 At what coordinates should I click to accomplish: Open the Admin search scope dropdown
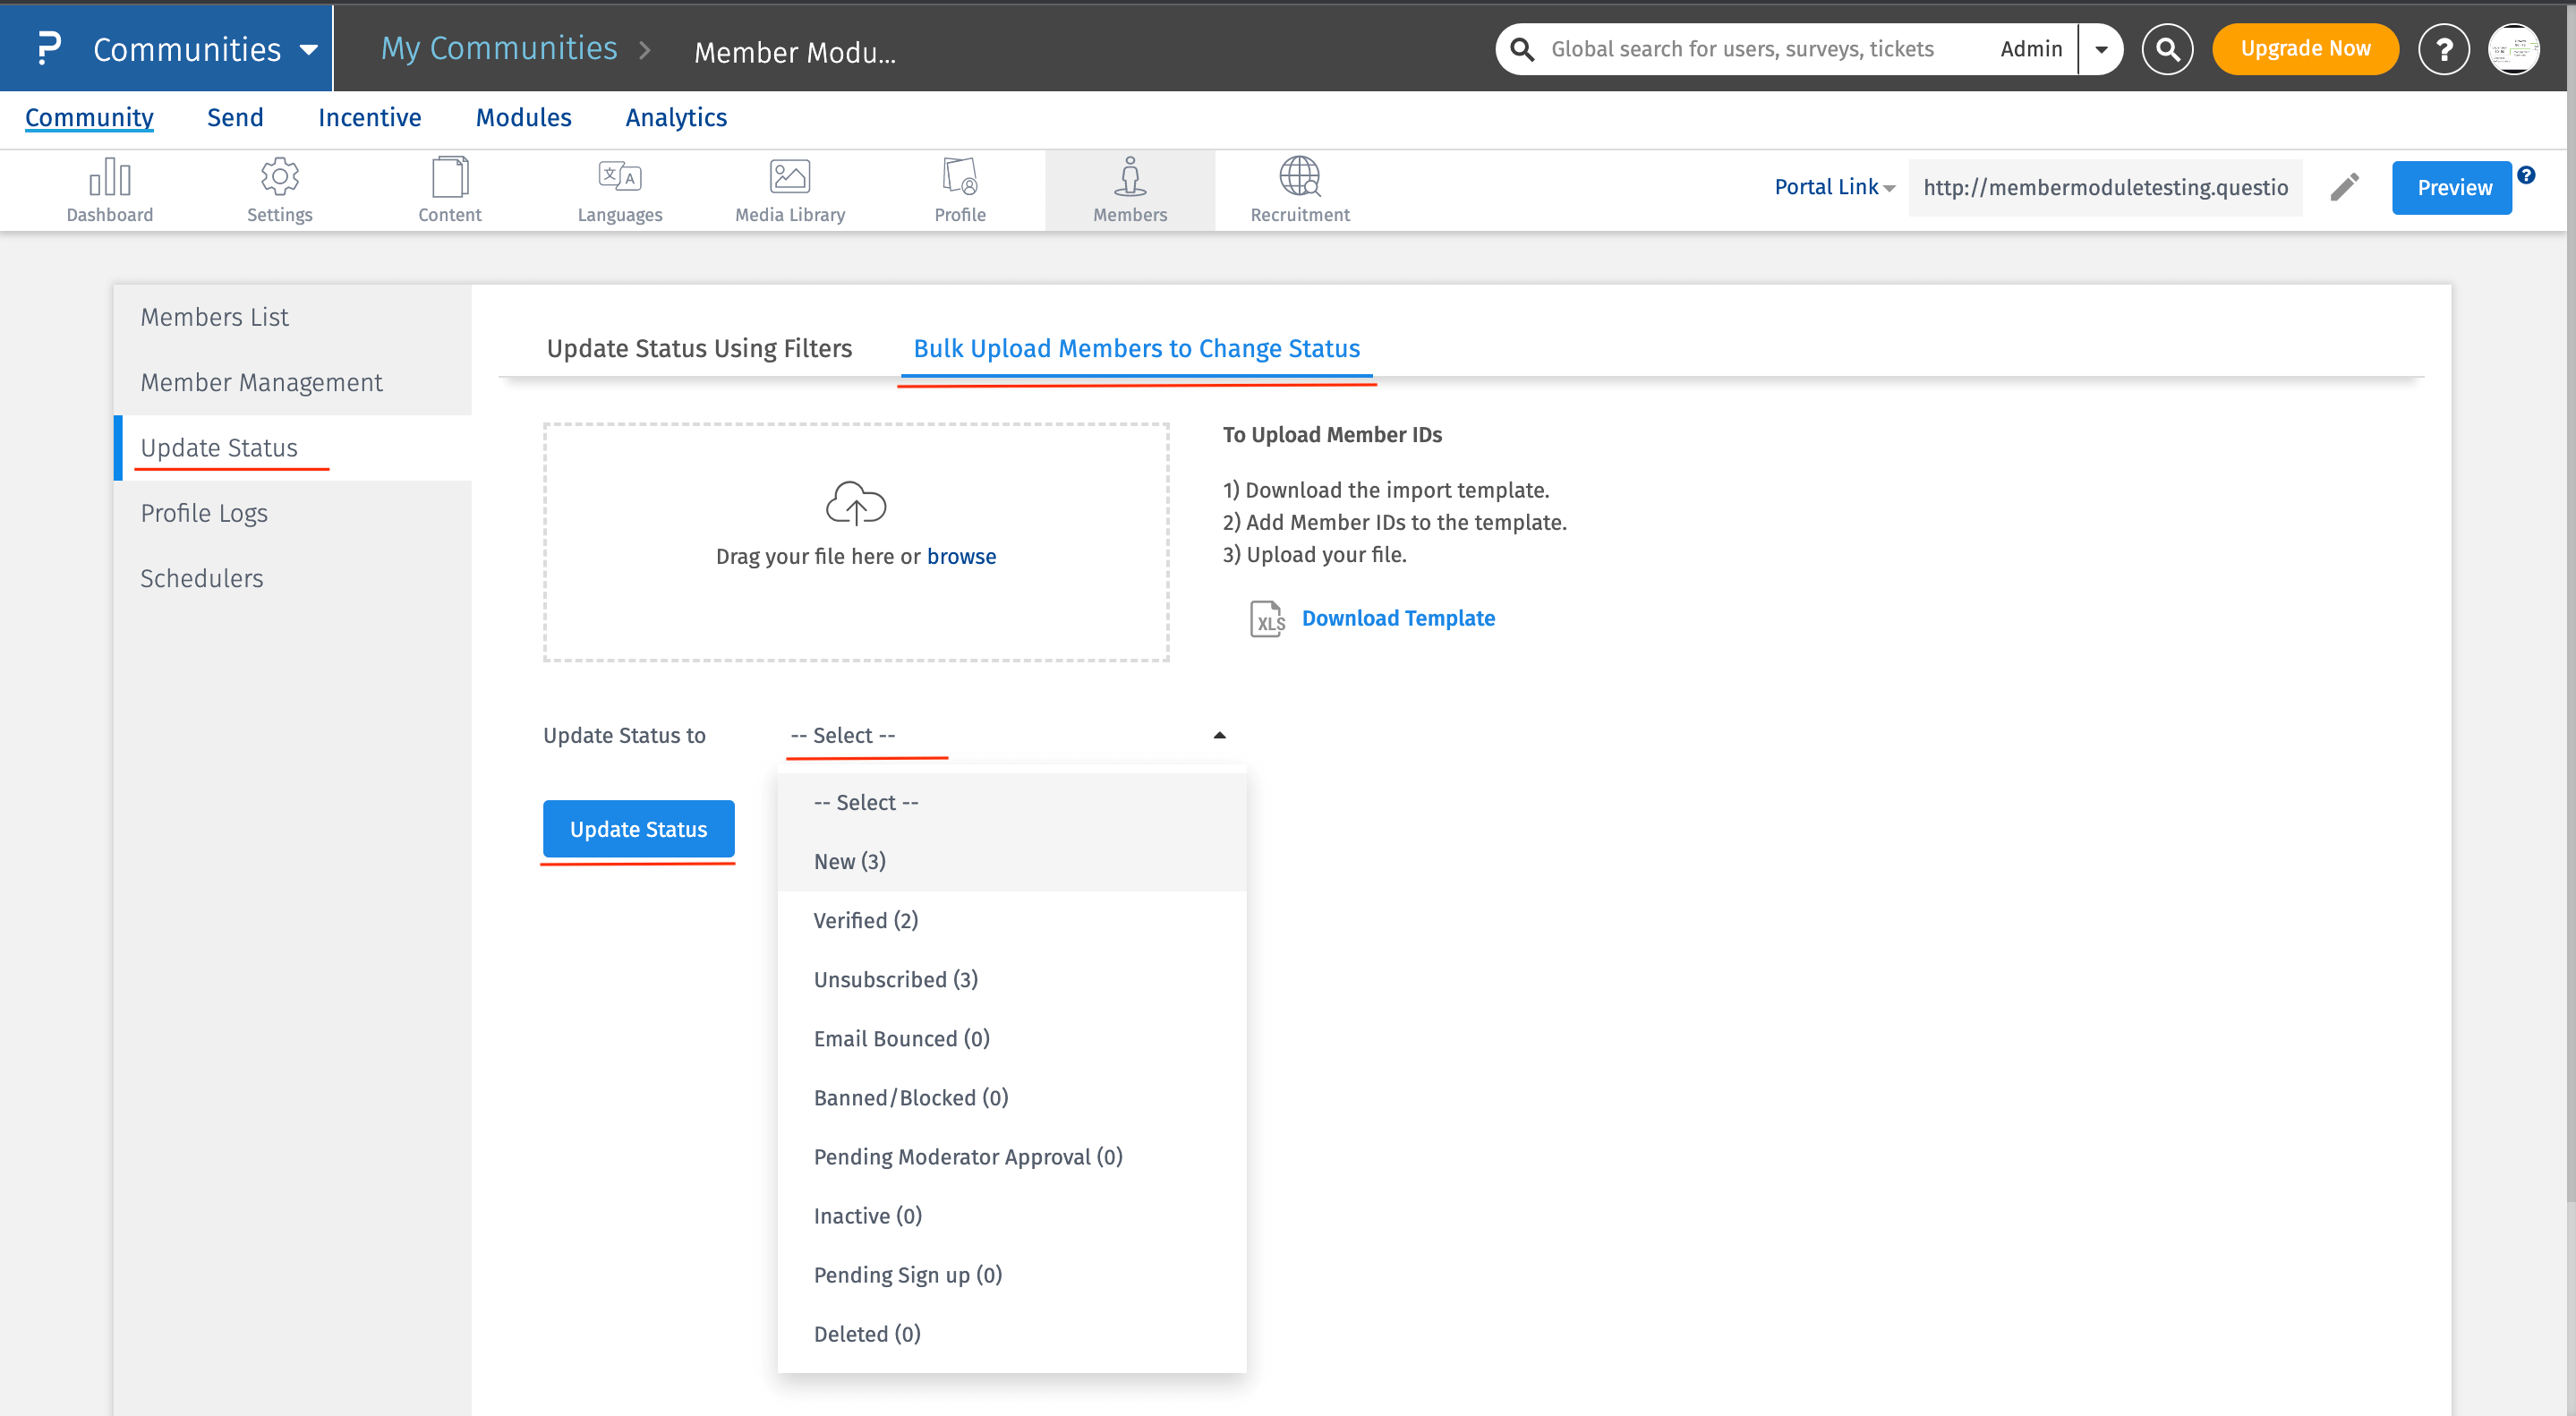pyautogui.click(x=2101, y=49)
